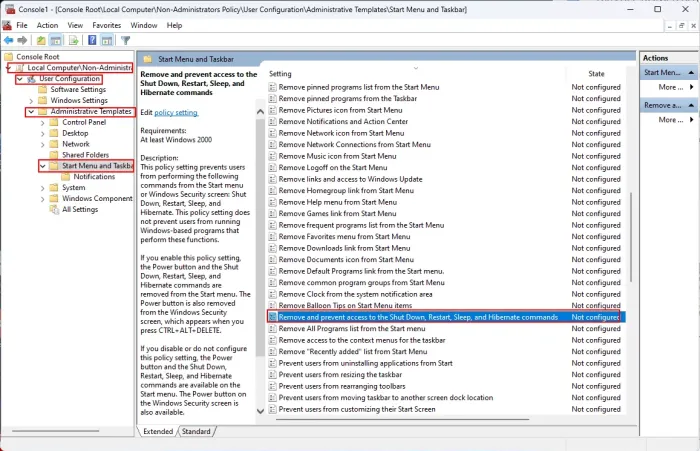
Task: Collapse the Administrative Templates tree arrow
Action: point(31,112)
